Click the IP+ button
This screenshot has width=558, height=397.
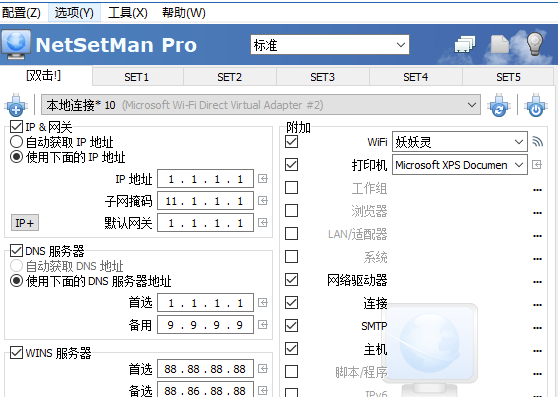point(25,223)
